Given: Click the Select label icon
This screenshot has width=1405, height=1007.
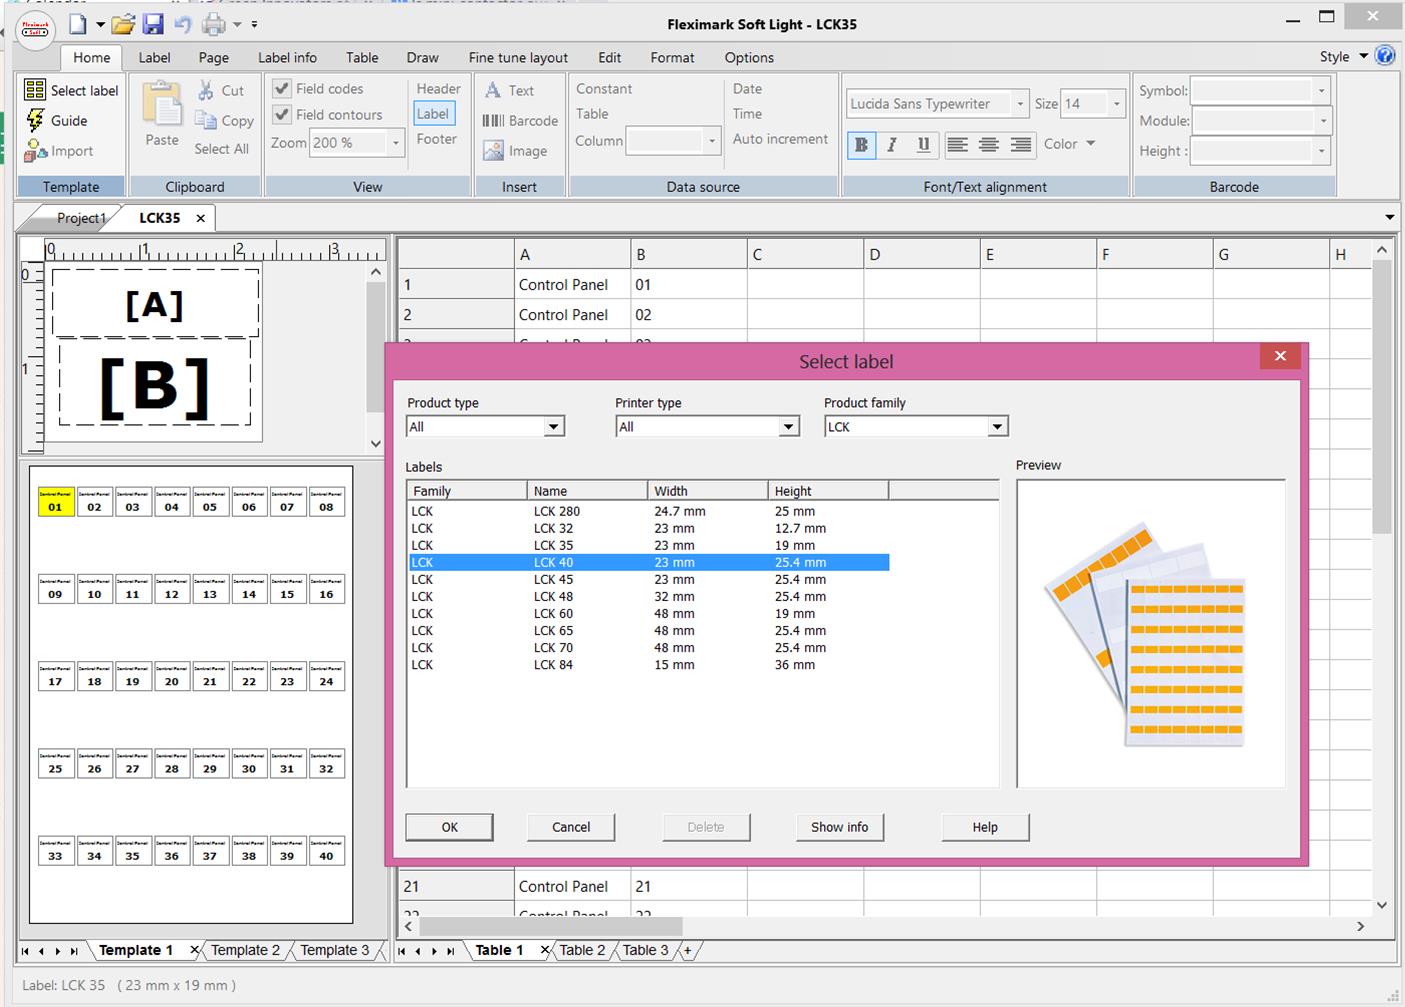Looking at the screenshot, I should (x=35, y=90).
